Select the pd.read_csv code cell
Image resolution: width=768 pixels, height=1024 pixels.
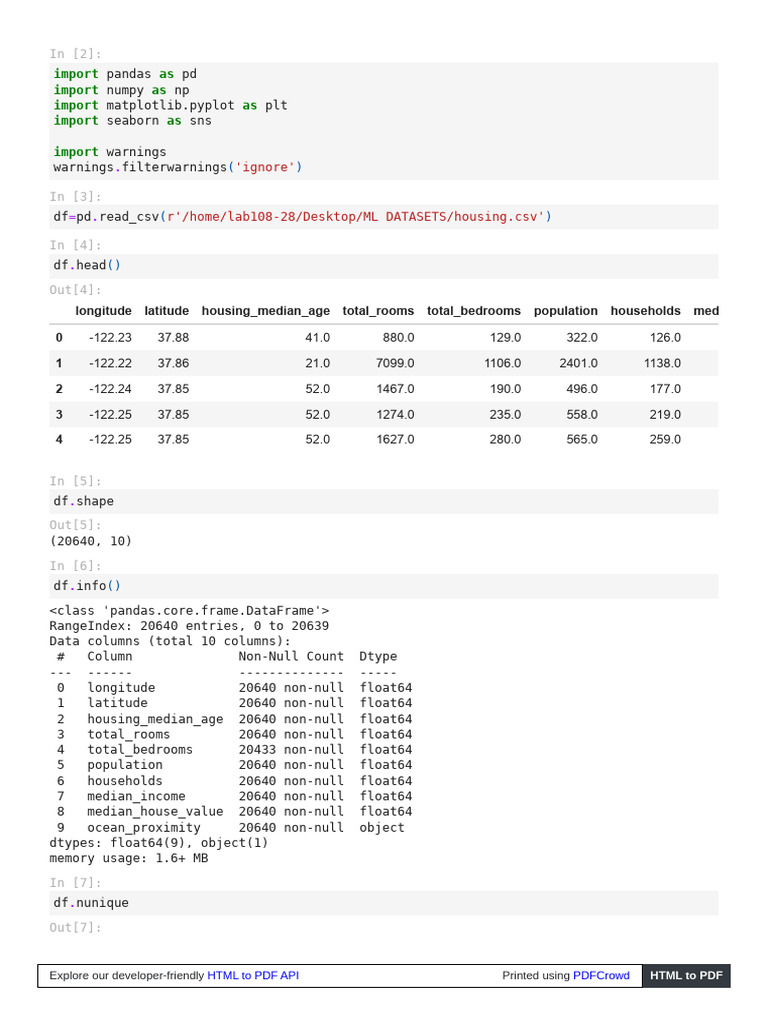pyautogui.click(x=384, y=216)
